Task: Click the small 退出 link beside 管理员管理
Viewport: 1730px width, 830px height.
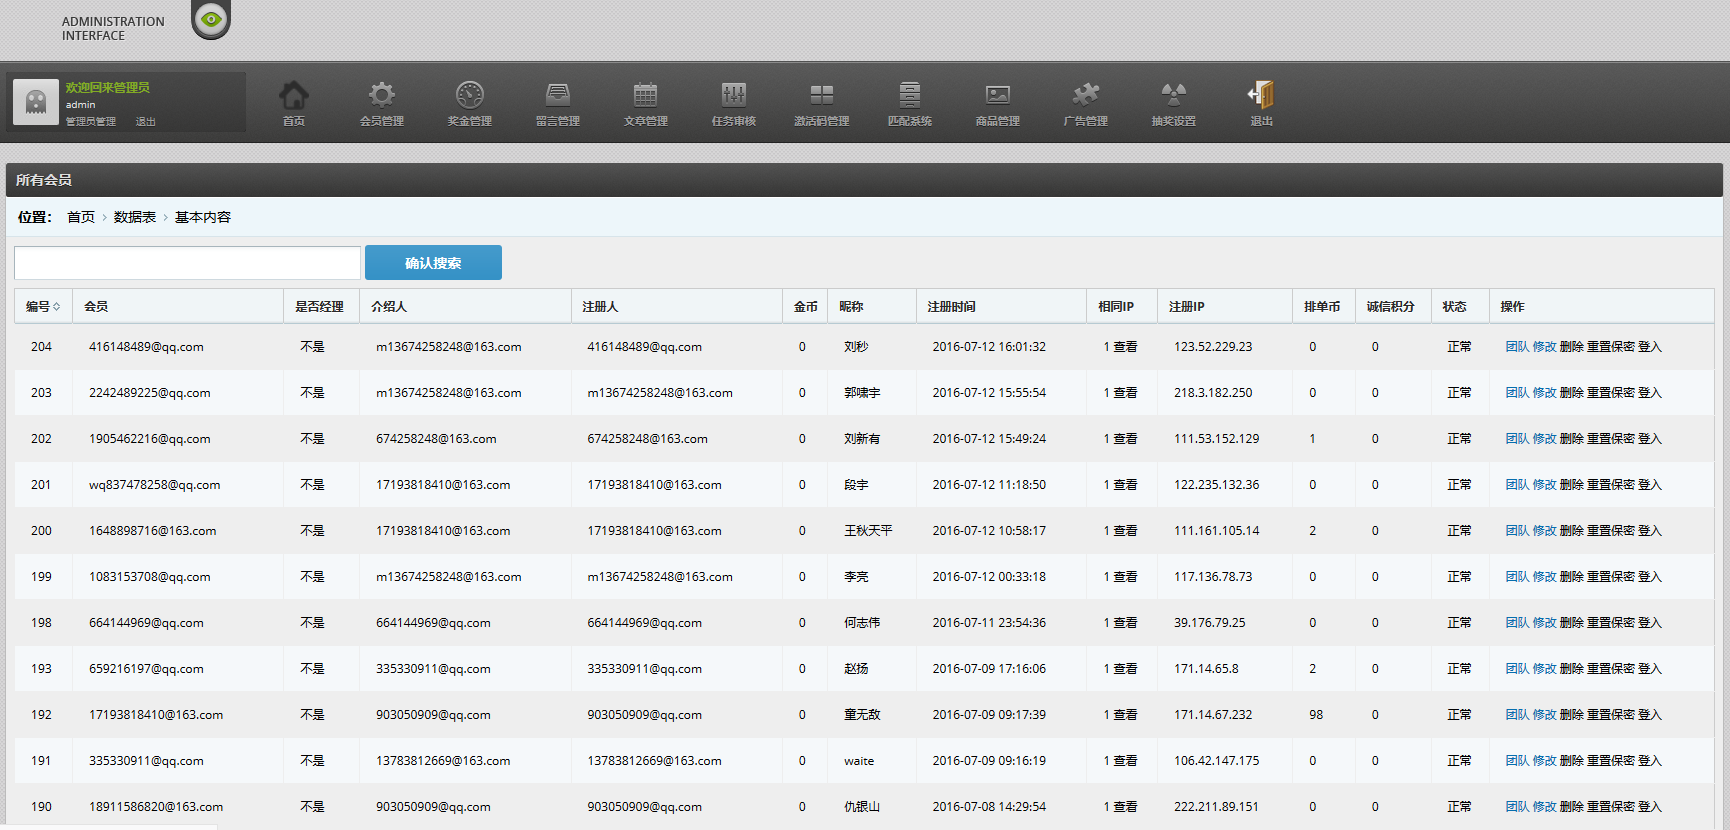Action: click(146, 122)
